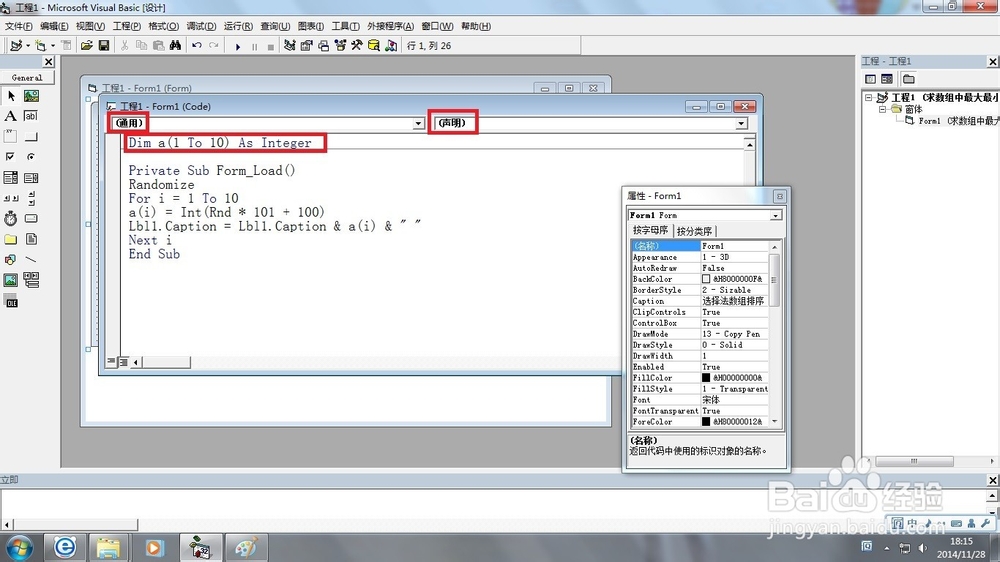Screen dimensions: 1000x562
Task: Select the Label control tool
Action: (x=11, y=116)
